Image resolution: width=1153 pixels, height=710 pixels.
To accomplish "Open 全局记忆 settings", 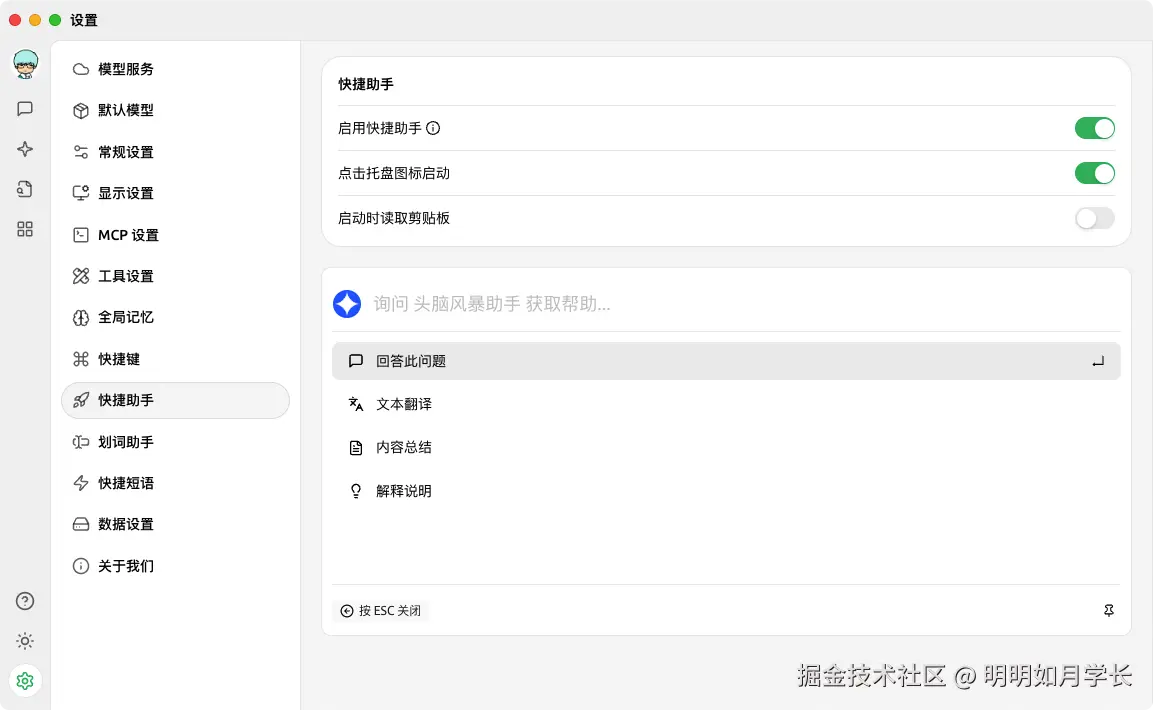I will 175,318.
